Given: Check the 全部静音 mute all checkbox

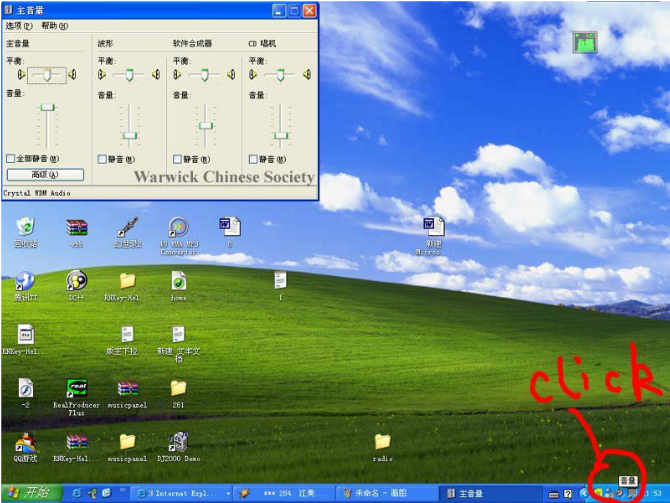Looking at the screenshot, I should [x=11, y=159].
